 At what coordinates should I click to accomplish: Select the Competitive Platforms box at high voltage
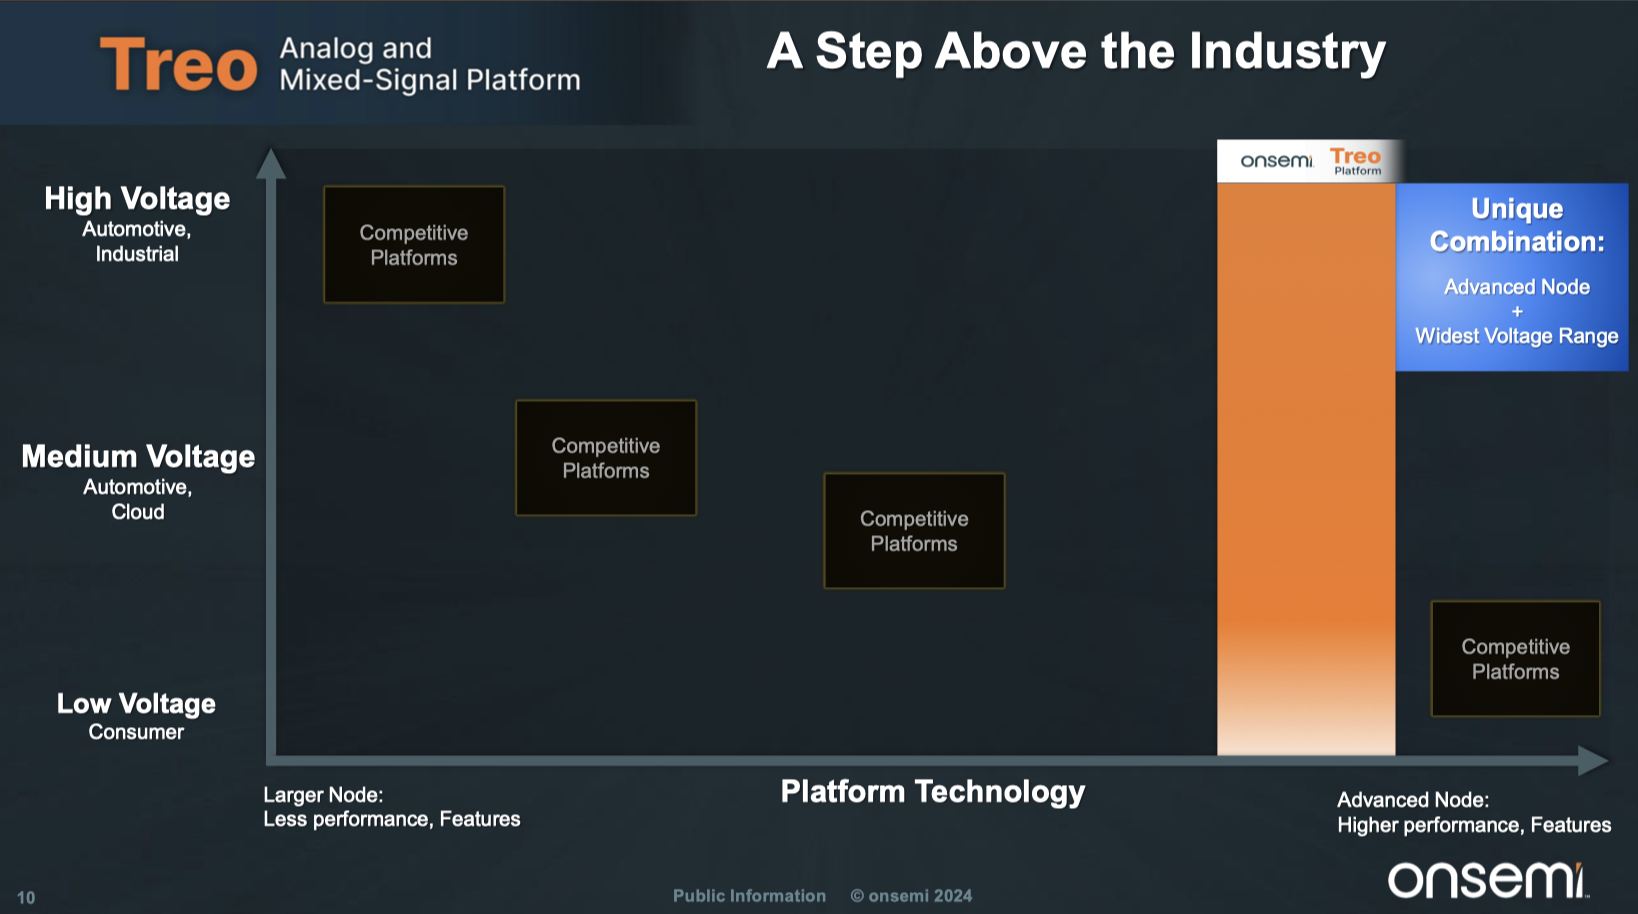(414, 245)
